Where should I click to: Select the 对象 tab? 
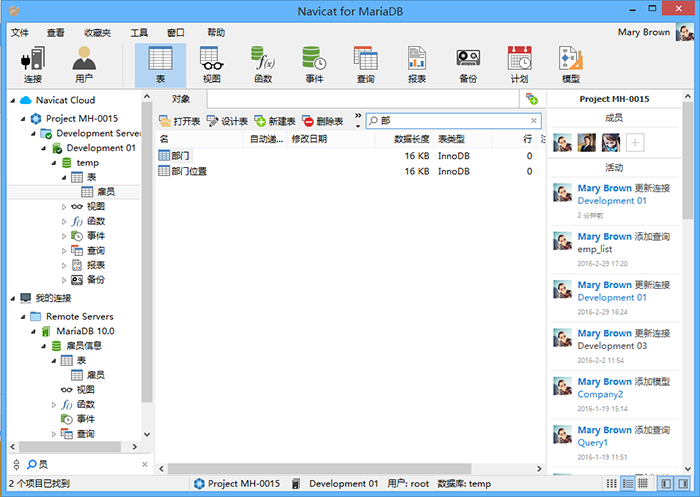coord(181,99)
